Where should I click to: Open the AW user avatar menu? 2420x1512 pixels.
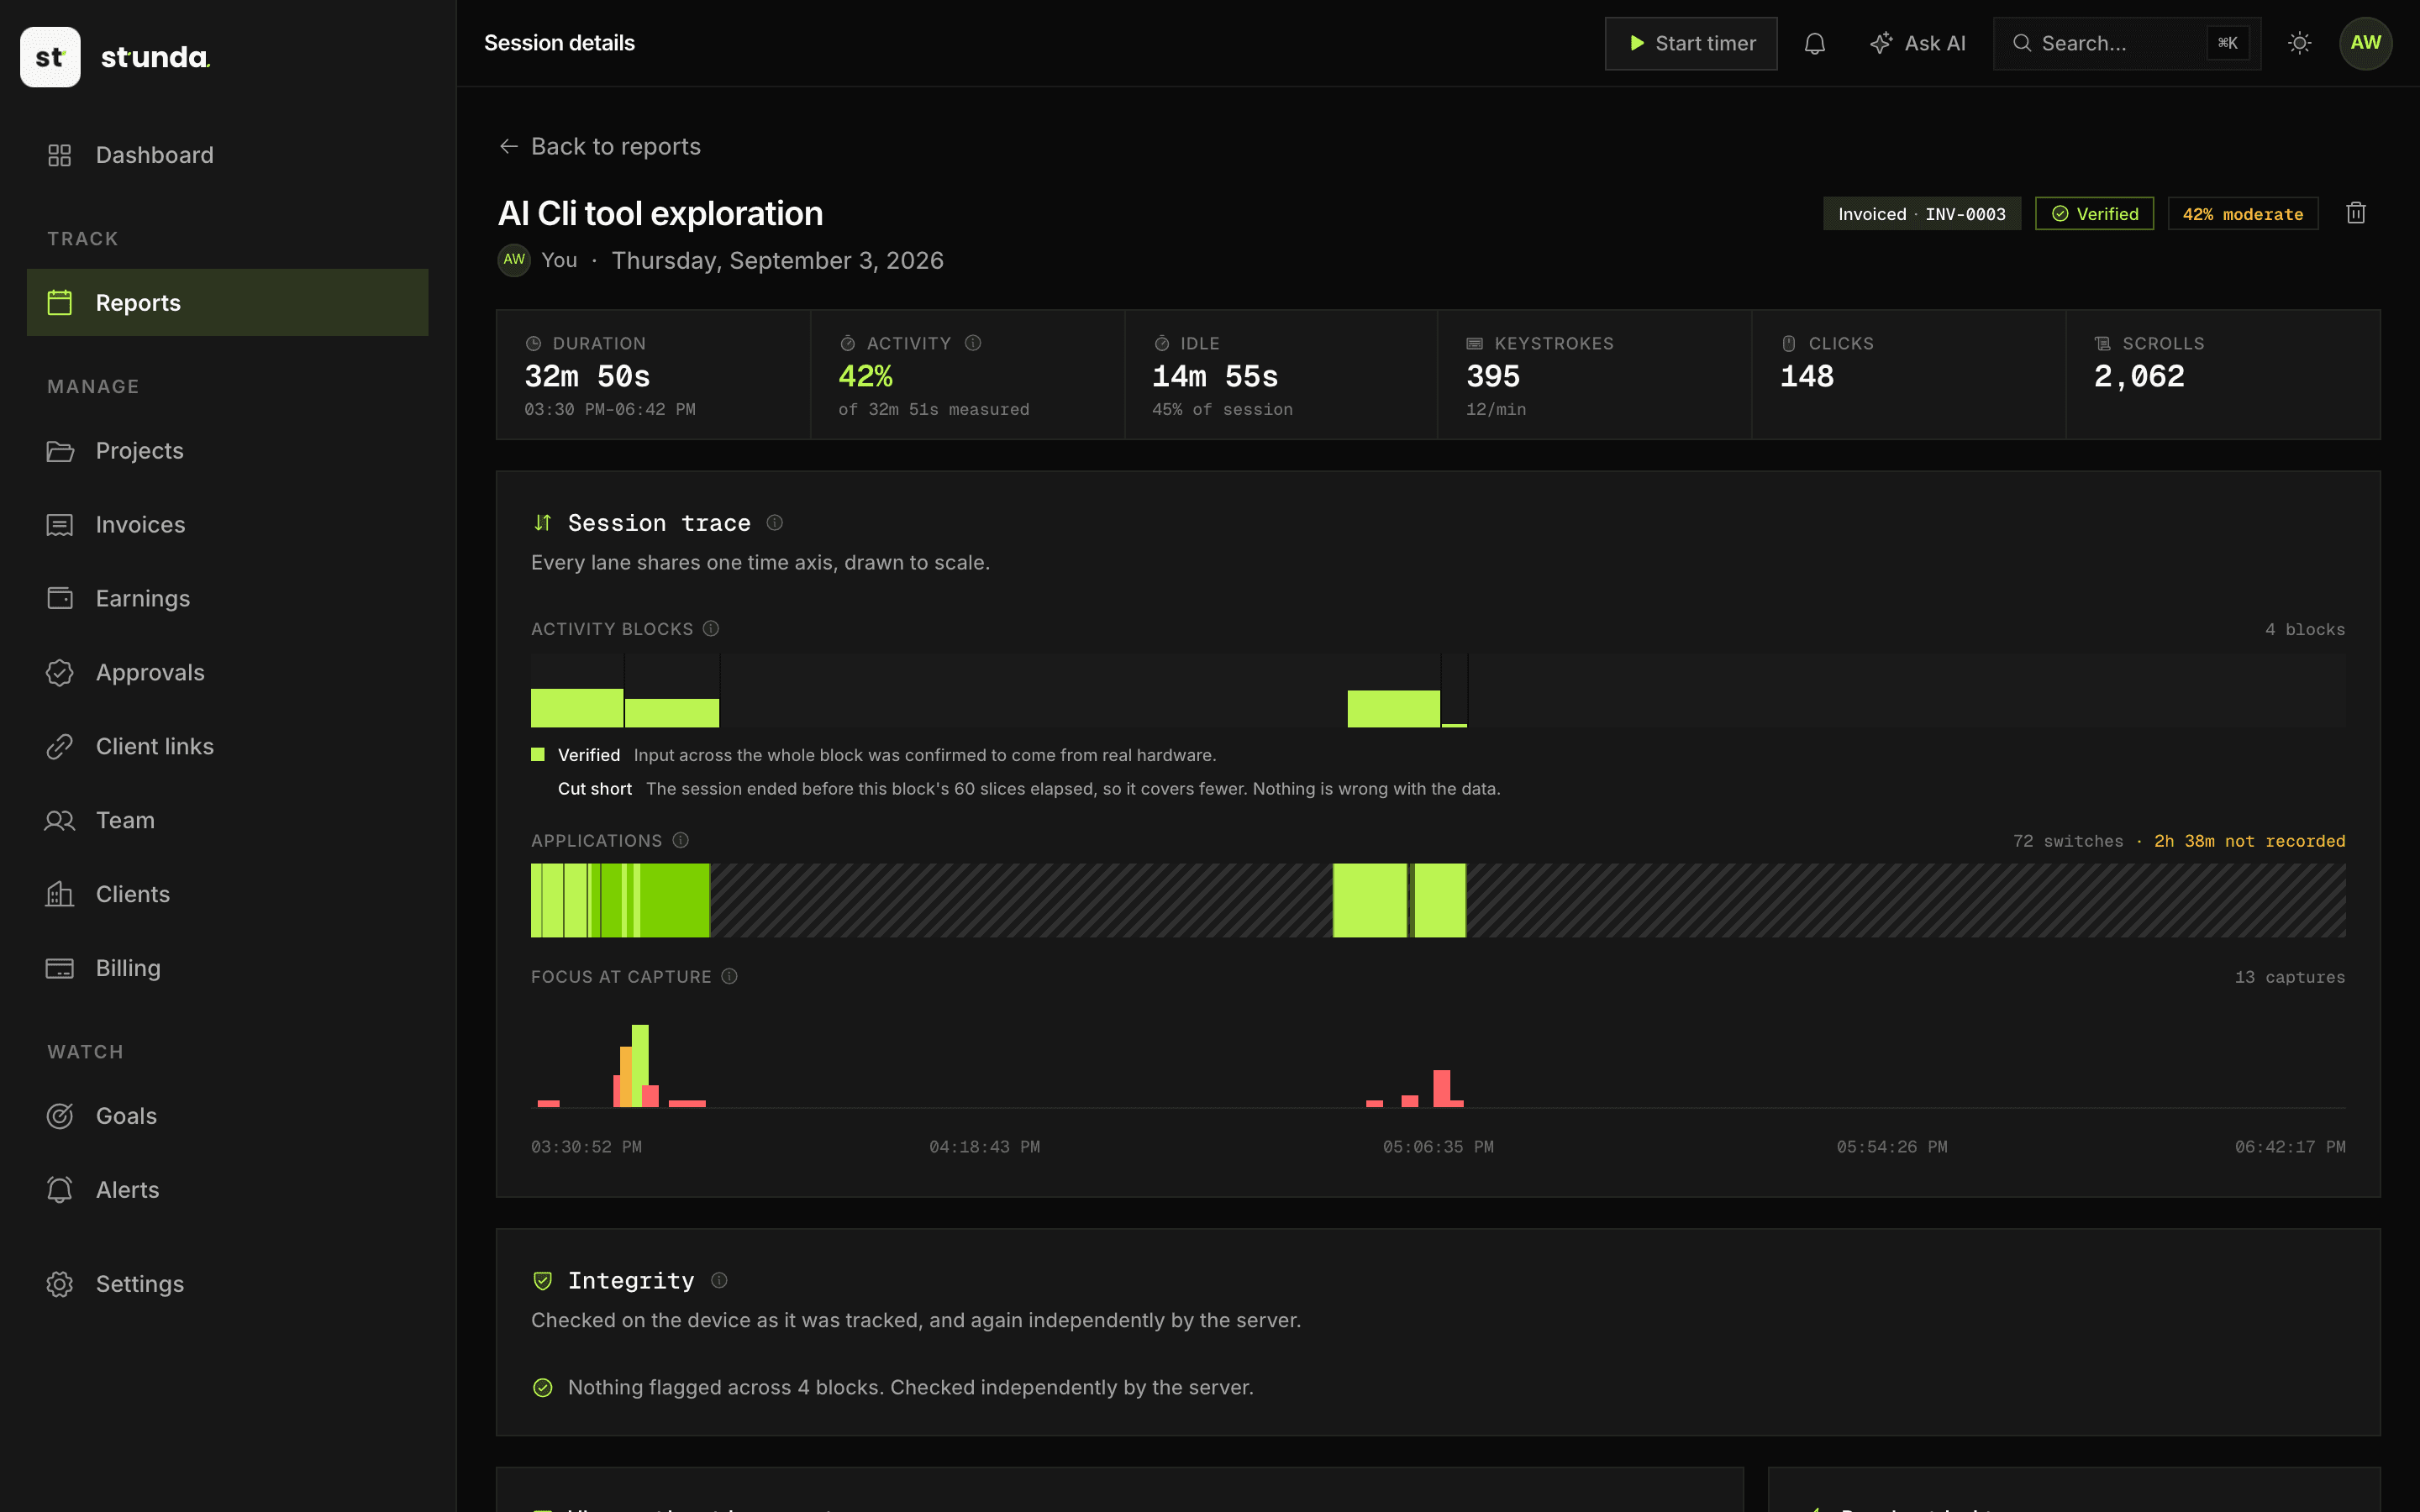coord(2365,43)
